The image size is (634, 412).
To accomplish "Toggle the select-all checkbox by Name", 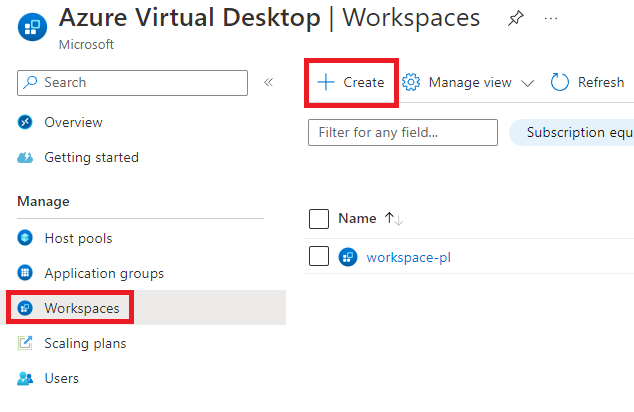I will 319,219.
